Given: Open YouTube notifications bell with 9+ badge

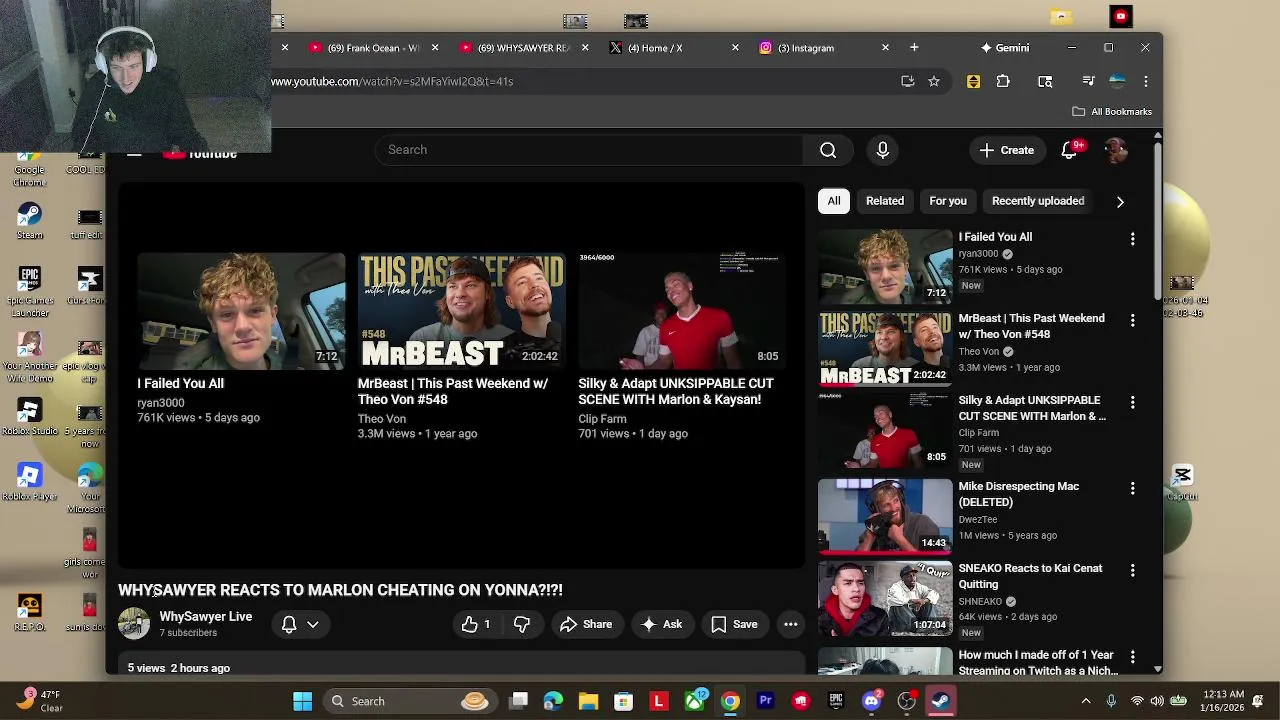Looking at the screenshot, I should click(1069, 150).
